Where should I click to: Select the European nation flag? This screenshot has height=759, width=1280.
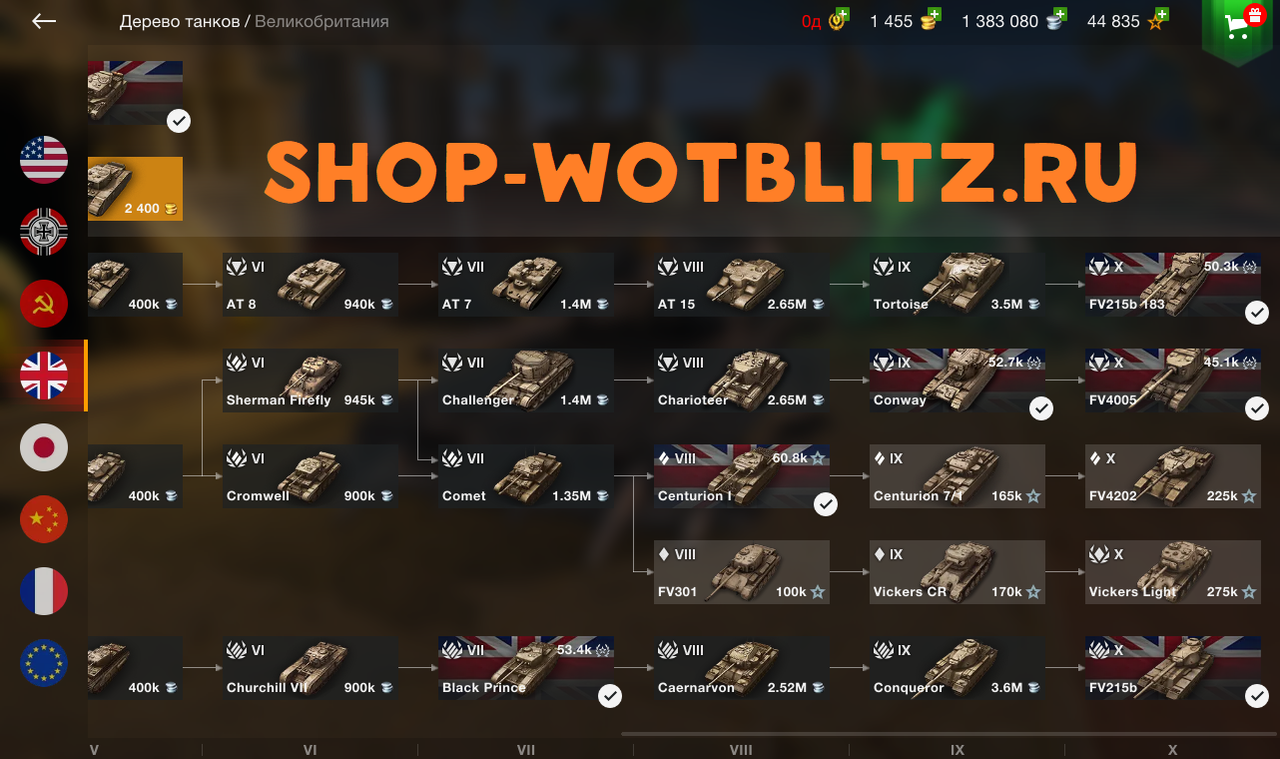pyautogui.click(x=44, y=664)
